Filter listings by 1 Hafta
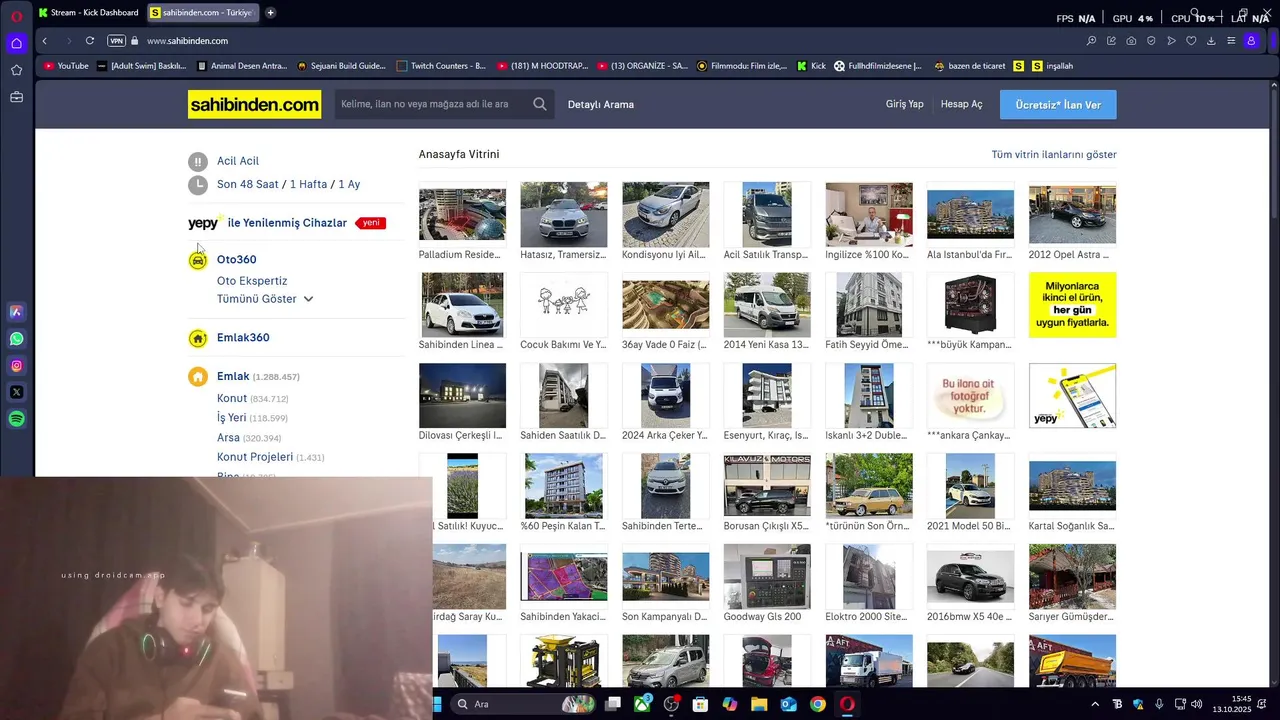Viewport: 1280px width, 720px height. tap(308, 185)
